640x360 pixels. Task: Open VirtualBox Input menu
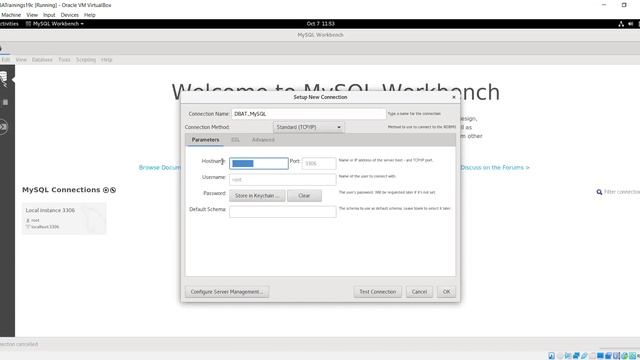49,15
